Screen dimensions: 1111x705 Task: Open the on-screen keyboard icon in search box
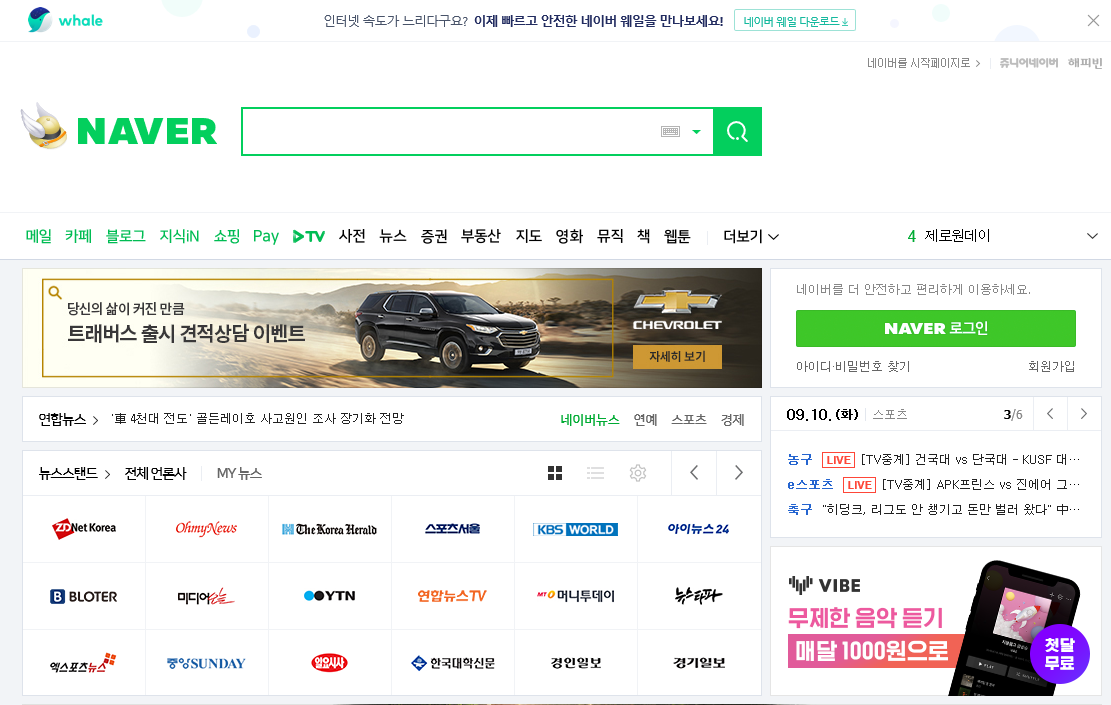click(x=670, y=132)
